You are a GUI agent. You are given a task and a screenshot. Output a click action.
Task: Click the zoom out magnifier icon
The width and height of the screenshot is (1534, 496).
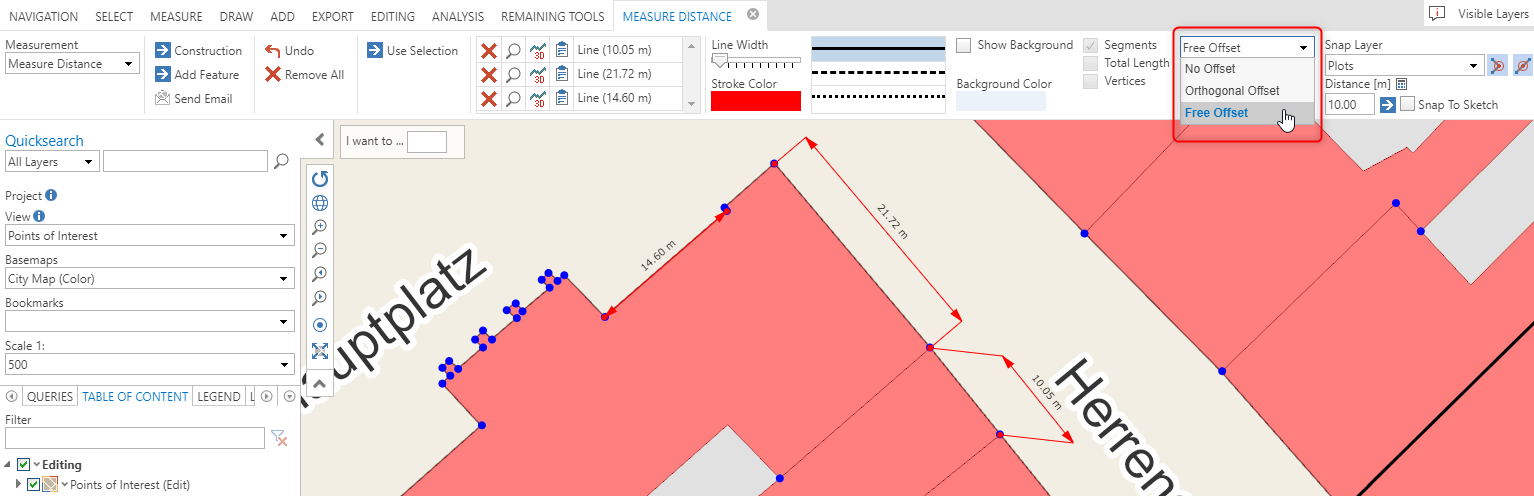[320, 250]
